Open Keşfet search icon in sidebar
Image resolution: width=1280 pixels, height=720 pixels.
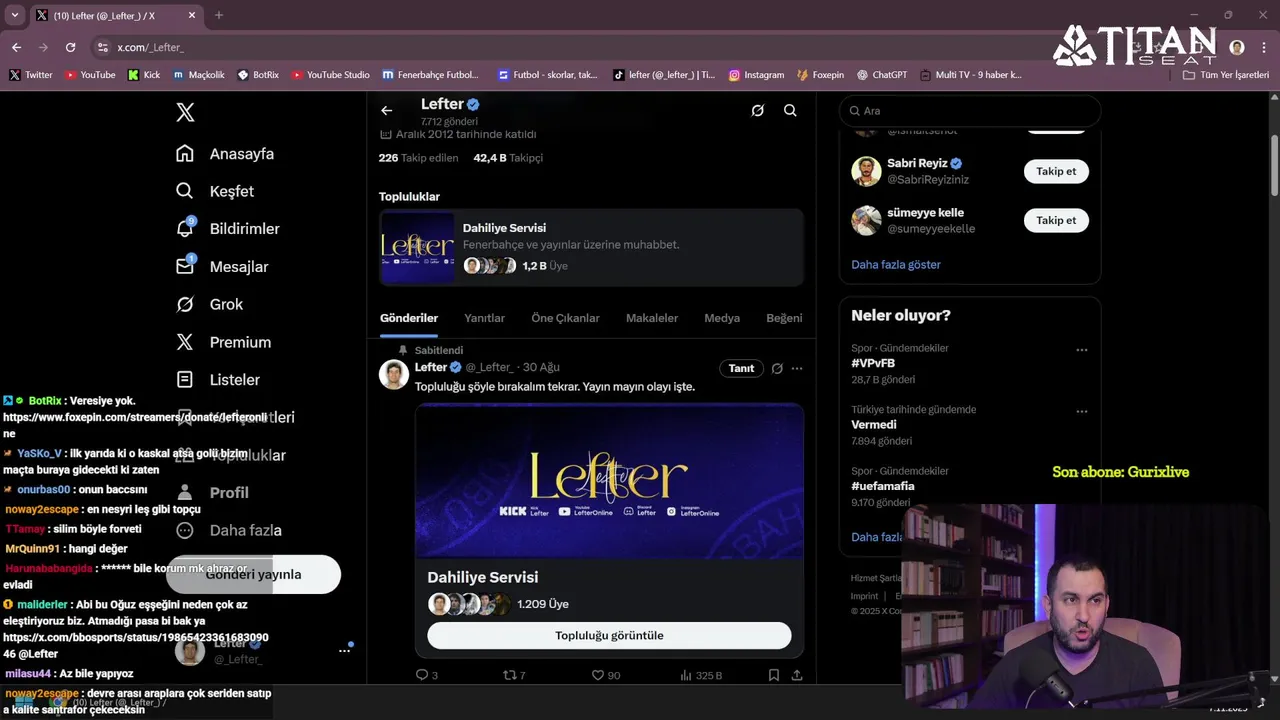[185, 191]
